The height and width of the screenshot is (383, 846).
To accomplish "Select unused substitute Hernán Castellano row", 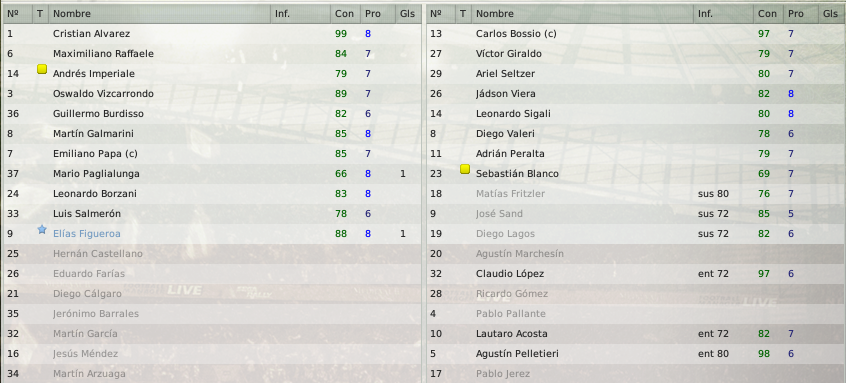I will [x=212, y=254].
